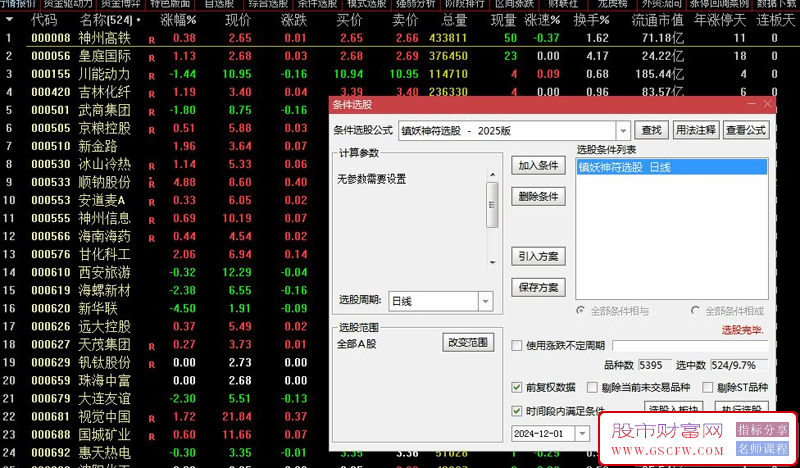The image size is (800, 468).
Task: Select 镇妖神符选股 日线 in condition list
Action: (x=671, y=167)
